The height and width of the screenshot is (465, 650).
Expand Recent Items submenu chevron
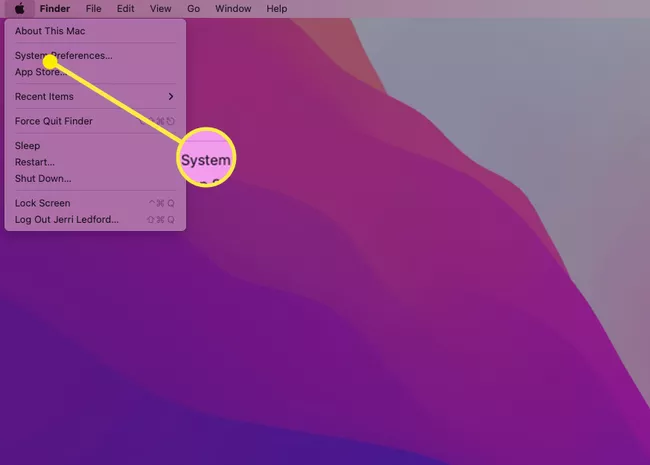click(171, 97)
